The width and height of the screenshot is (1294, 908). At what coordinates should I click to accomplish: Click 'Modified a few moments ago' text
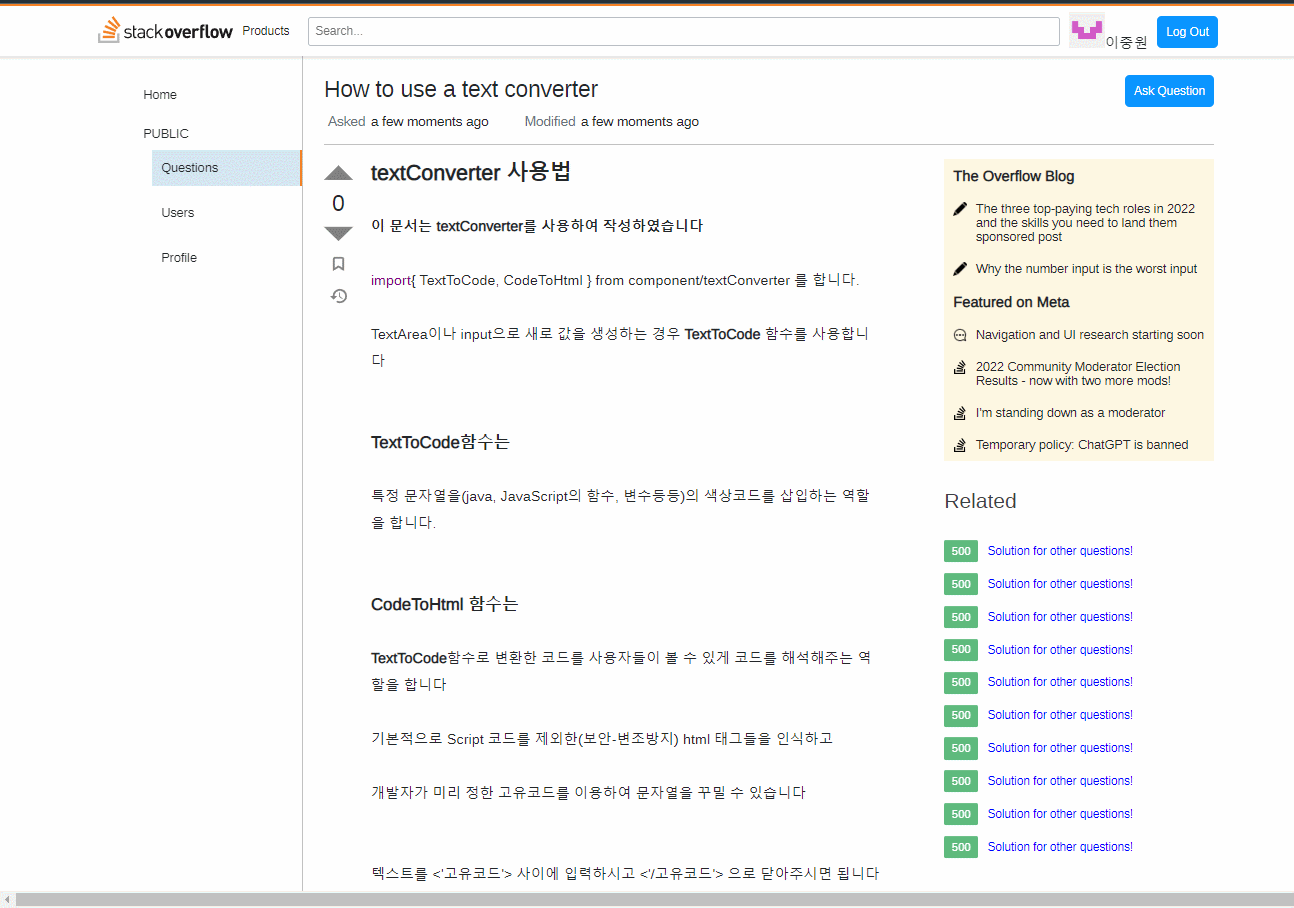tap(612, 122)
